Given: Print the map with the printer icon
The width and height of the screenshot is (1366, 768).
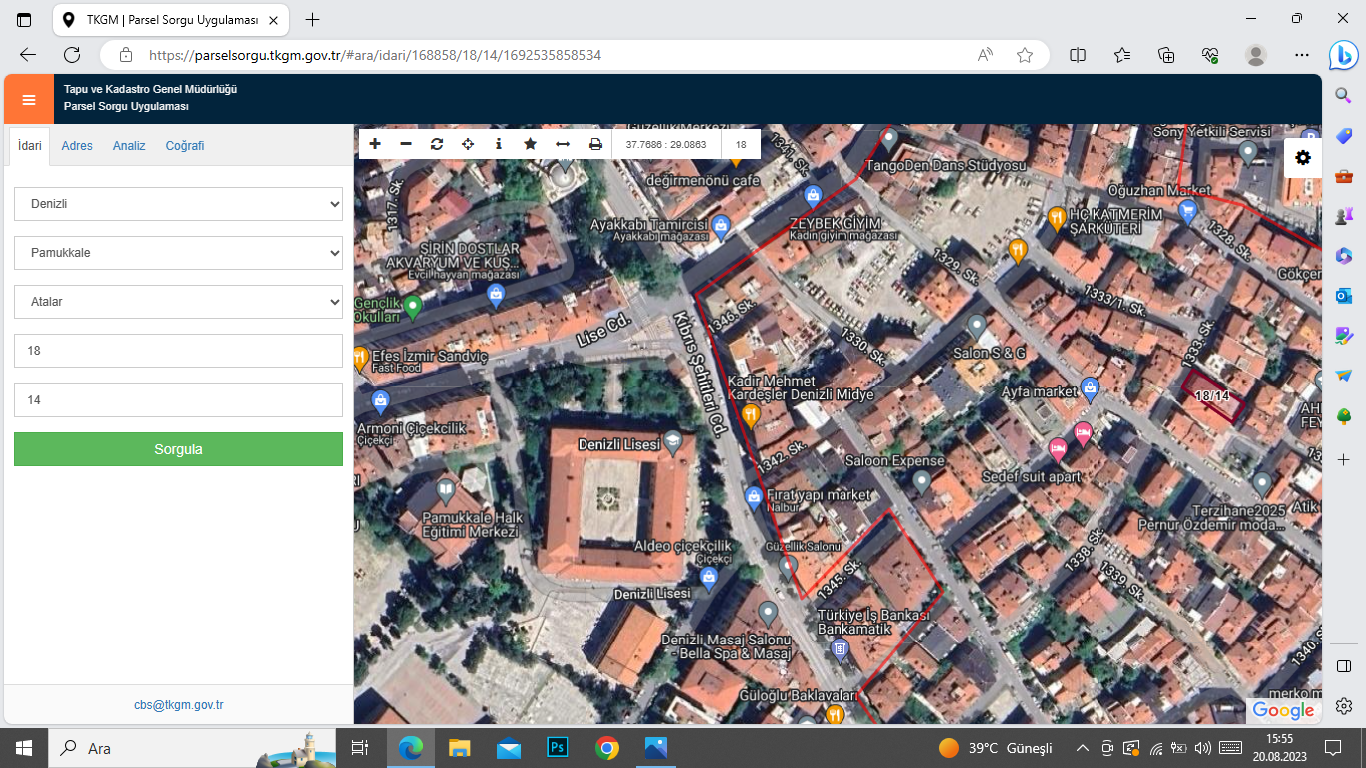Looking at the screenshot, I should tap(595, 144).
